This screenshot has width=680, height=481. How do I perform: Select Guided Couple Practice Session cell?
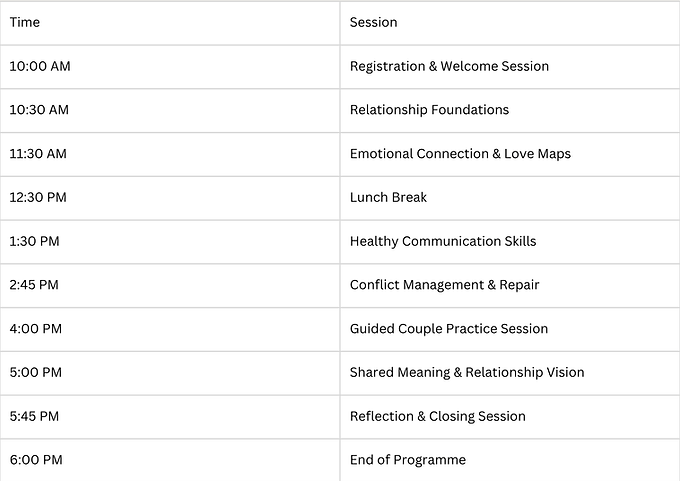(510, 329)
